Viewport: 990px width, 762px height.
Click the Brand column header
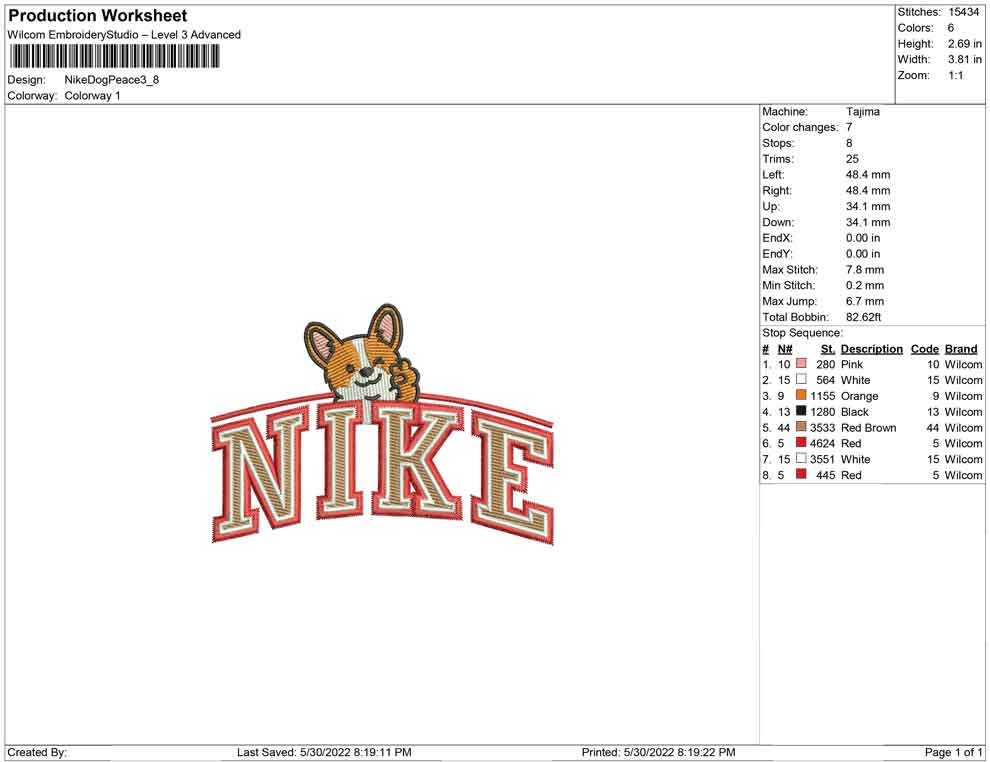(x=961, y=349)
